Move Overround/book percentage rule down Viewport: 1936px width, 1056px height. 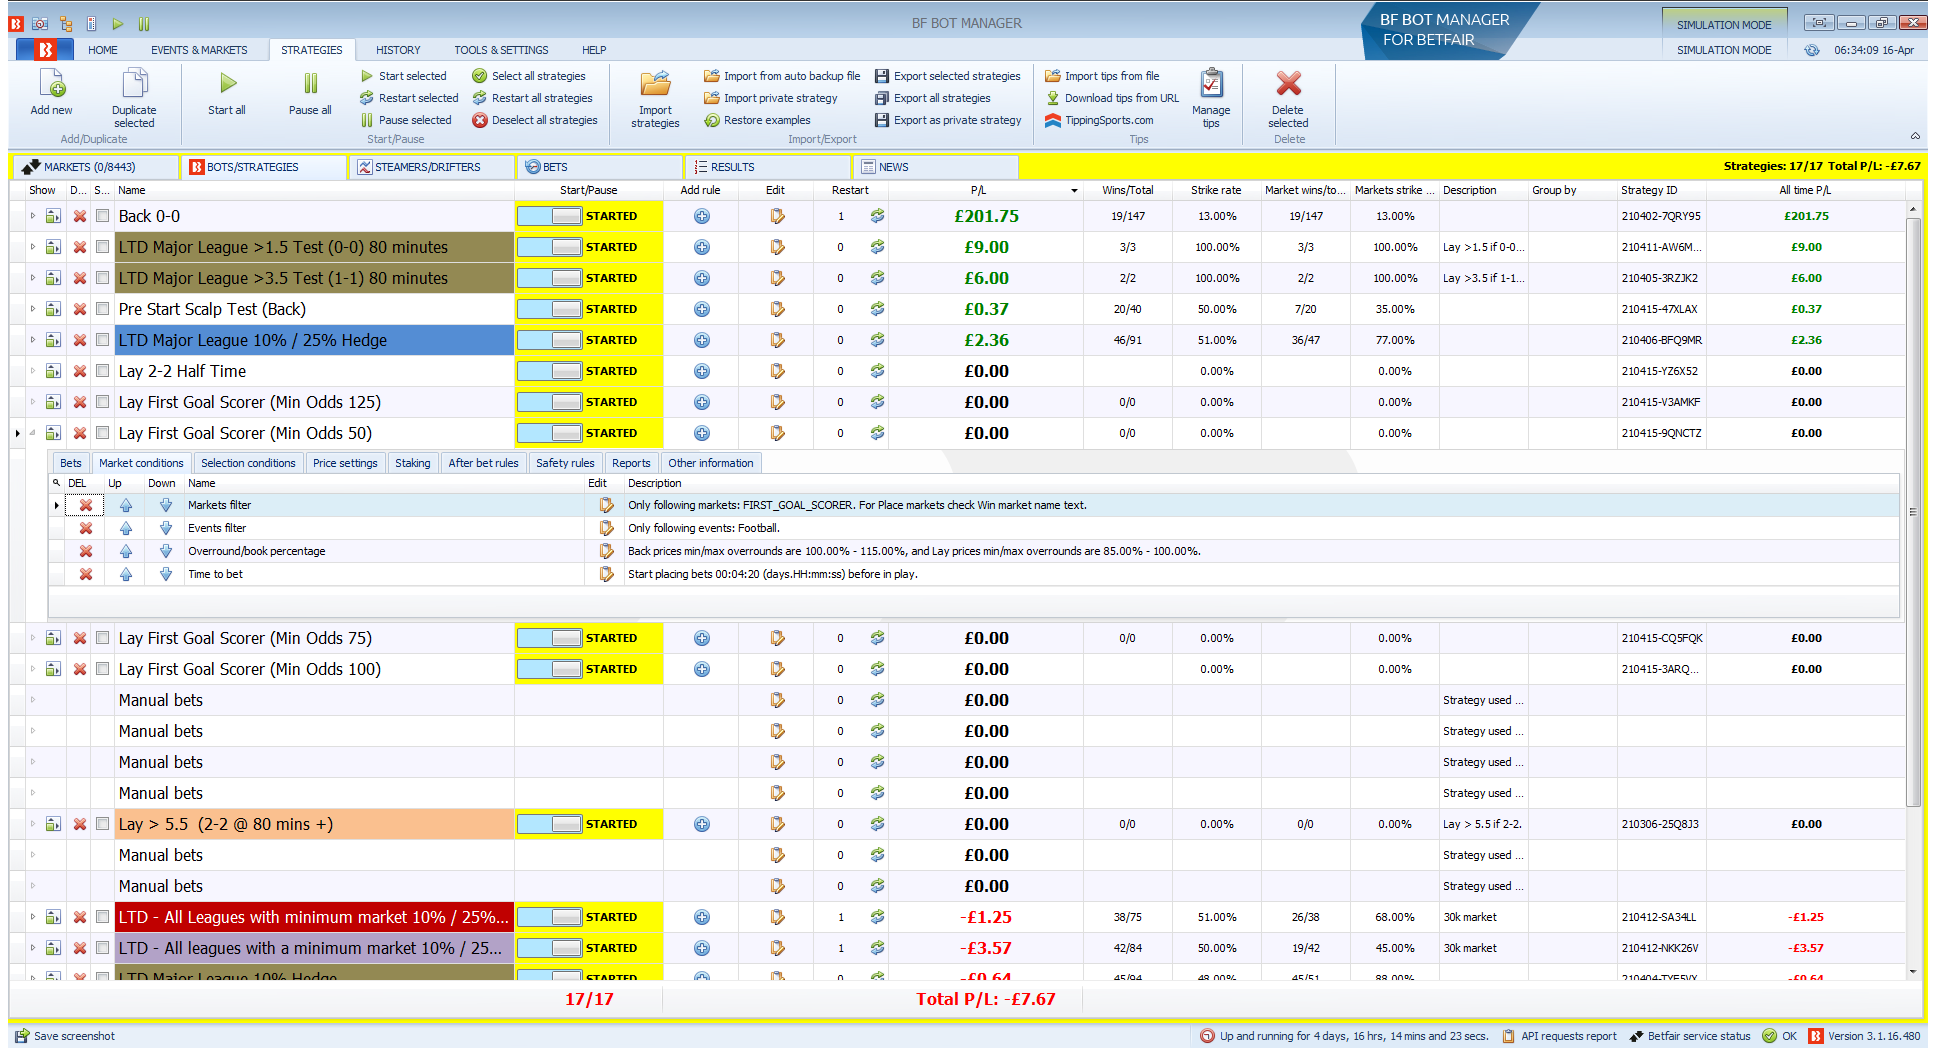pos(166,551)
